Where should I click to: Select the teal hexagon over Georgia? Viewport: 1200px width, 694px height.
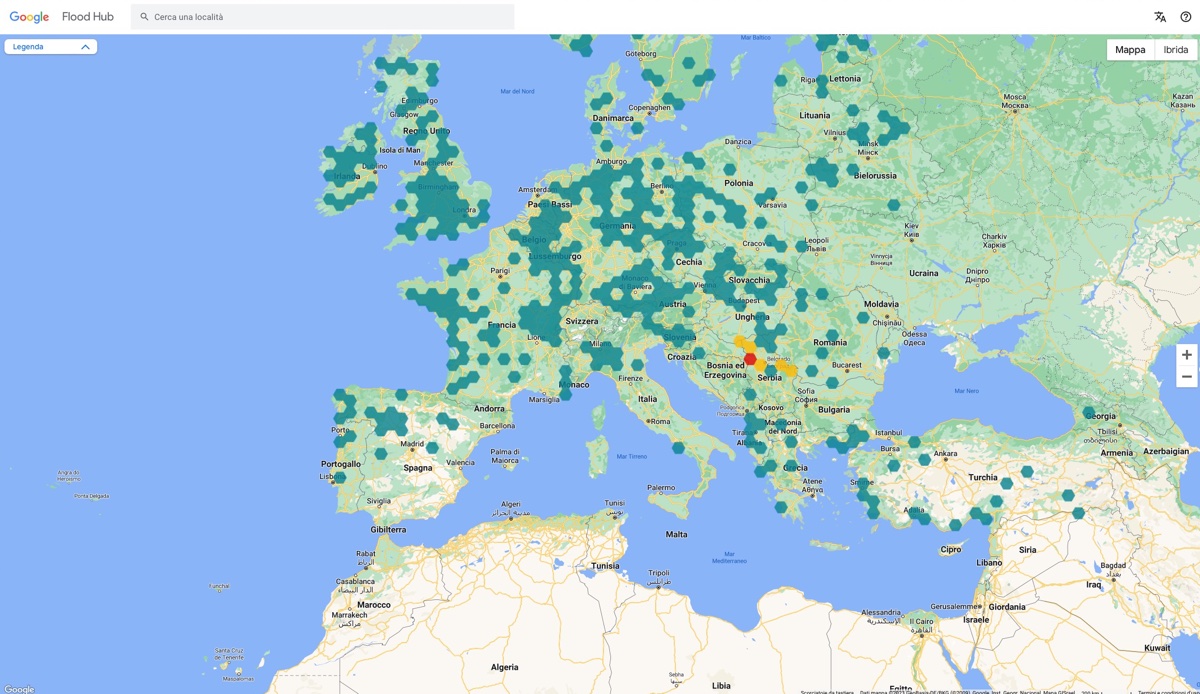[1088, 412]
